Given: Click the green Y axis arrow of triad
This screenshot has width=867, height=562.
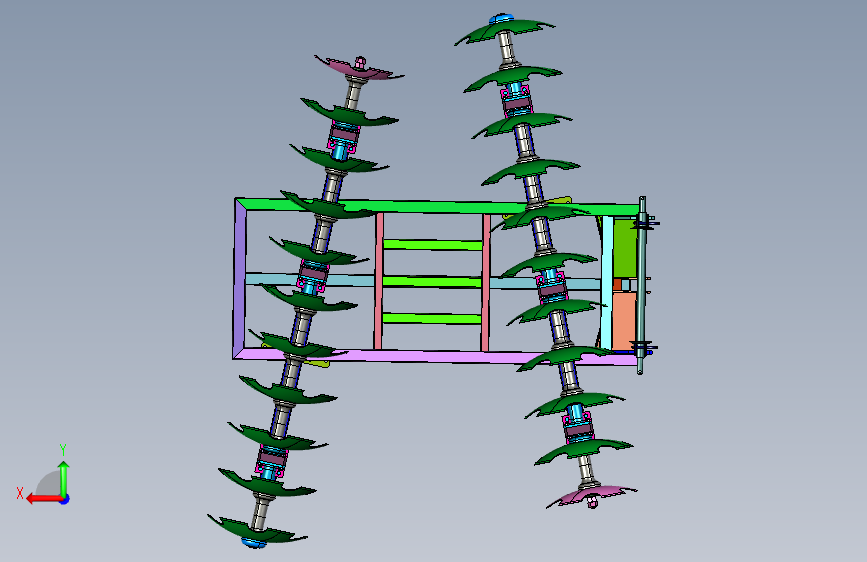Looking at the screenshot, I should tap(64, 479).
